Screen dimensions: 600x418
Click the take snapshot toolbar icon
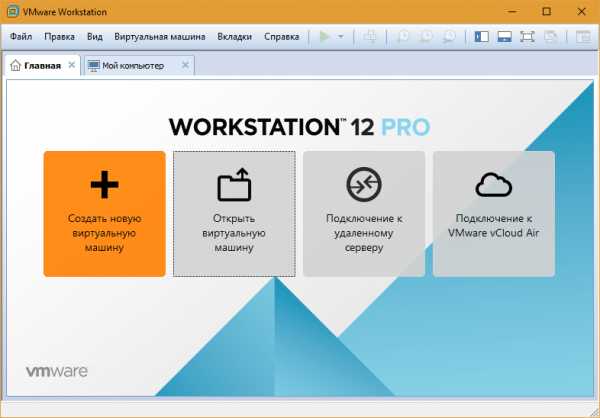(403, 37)
